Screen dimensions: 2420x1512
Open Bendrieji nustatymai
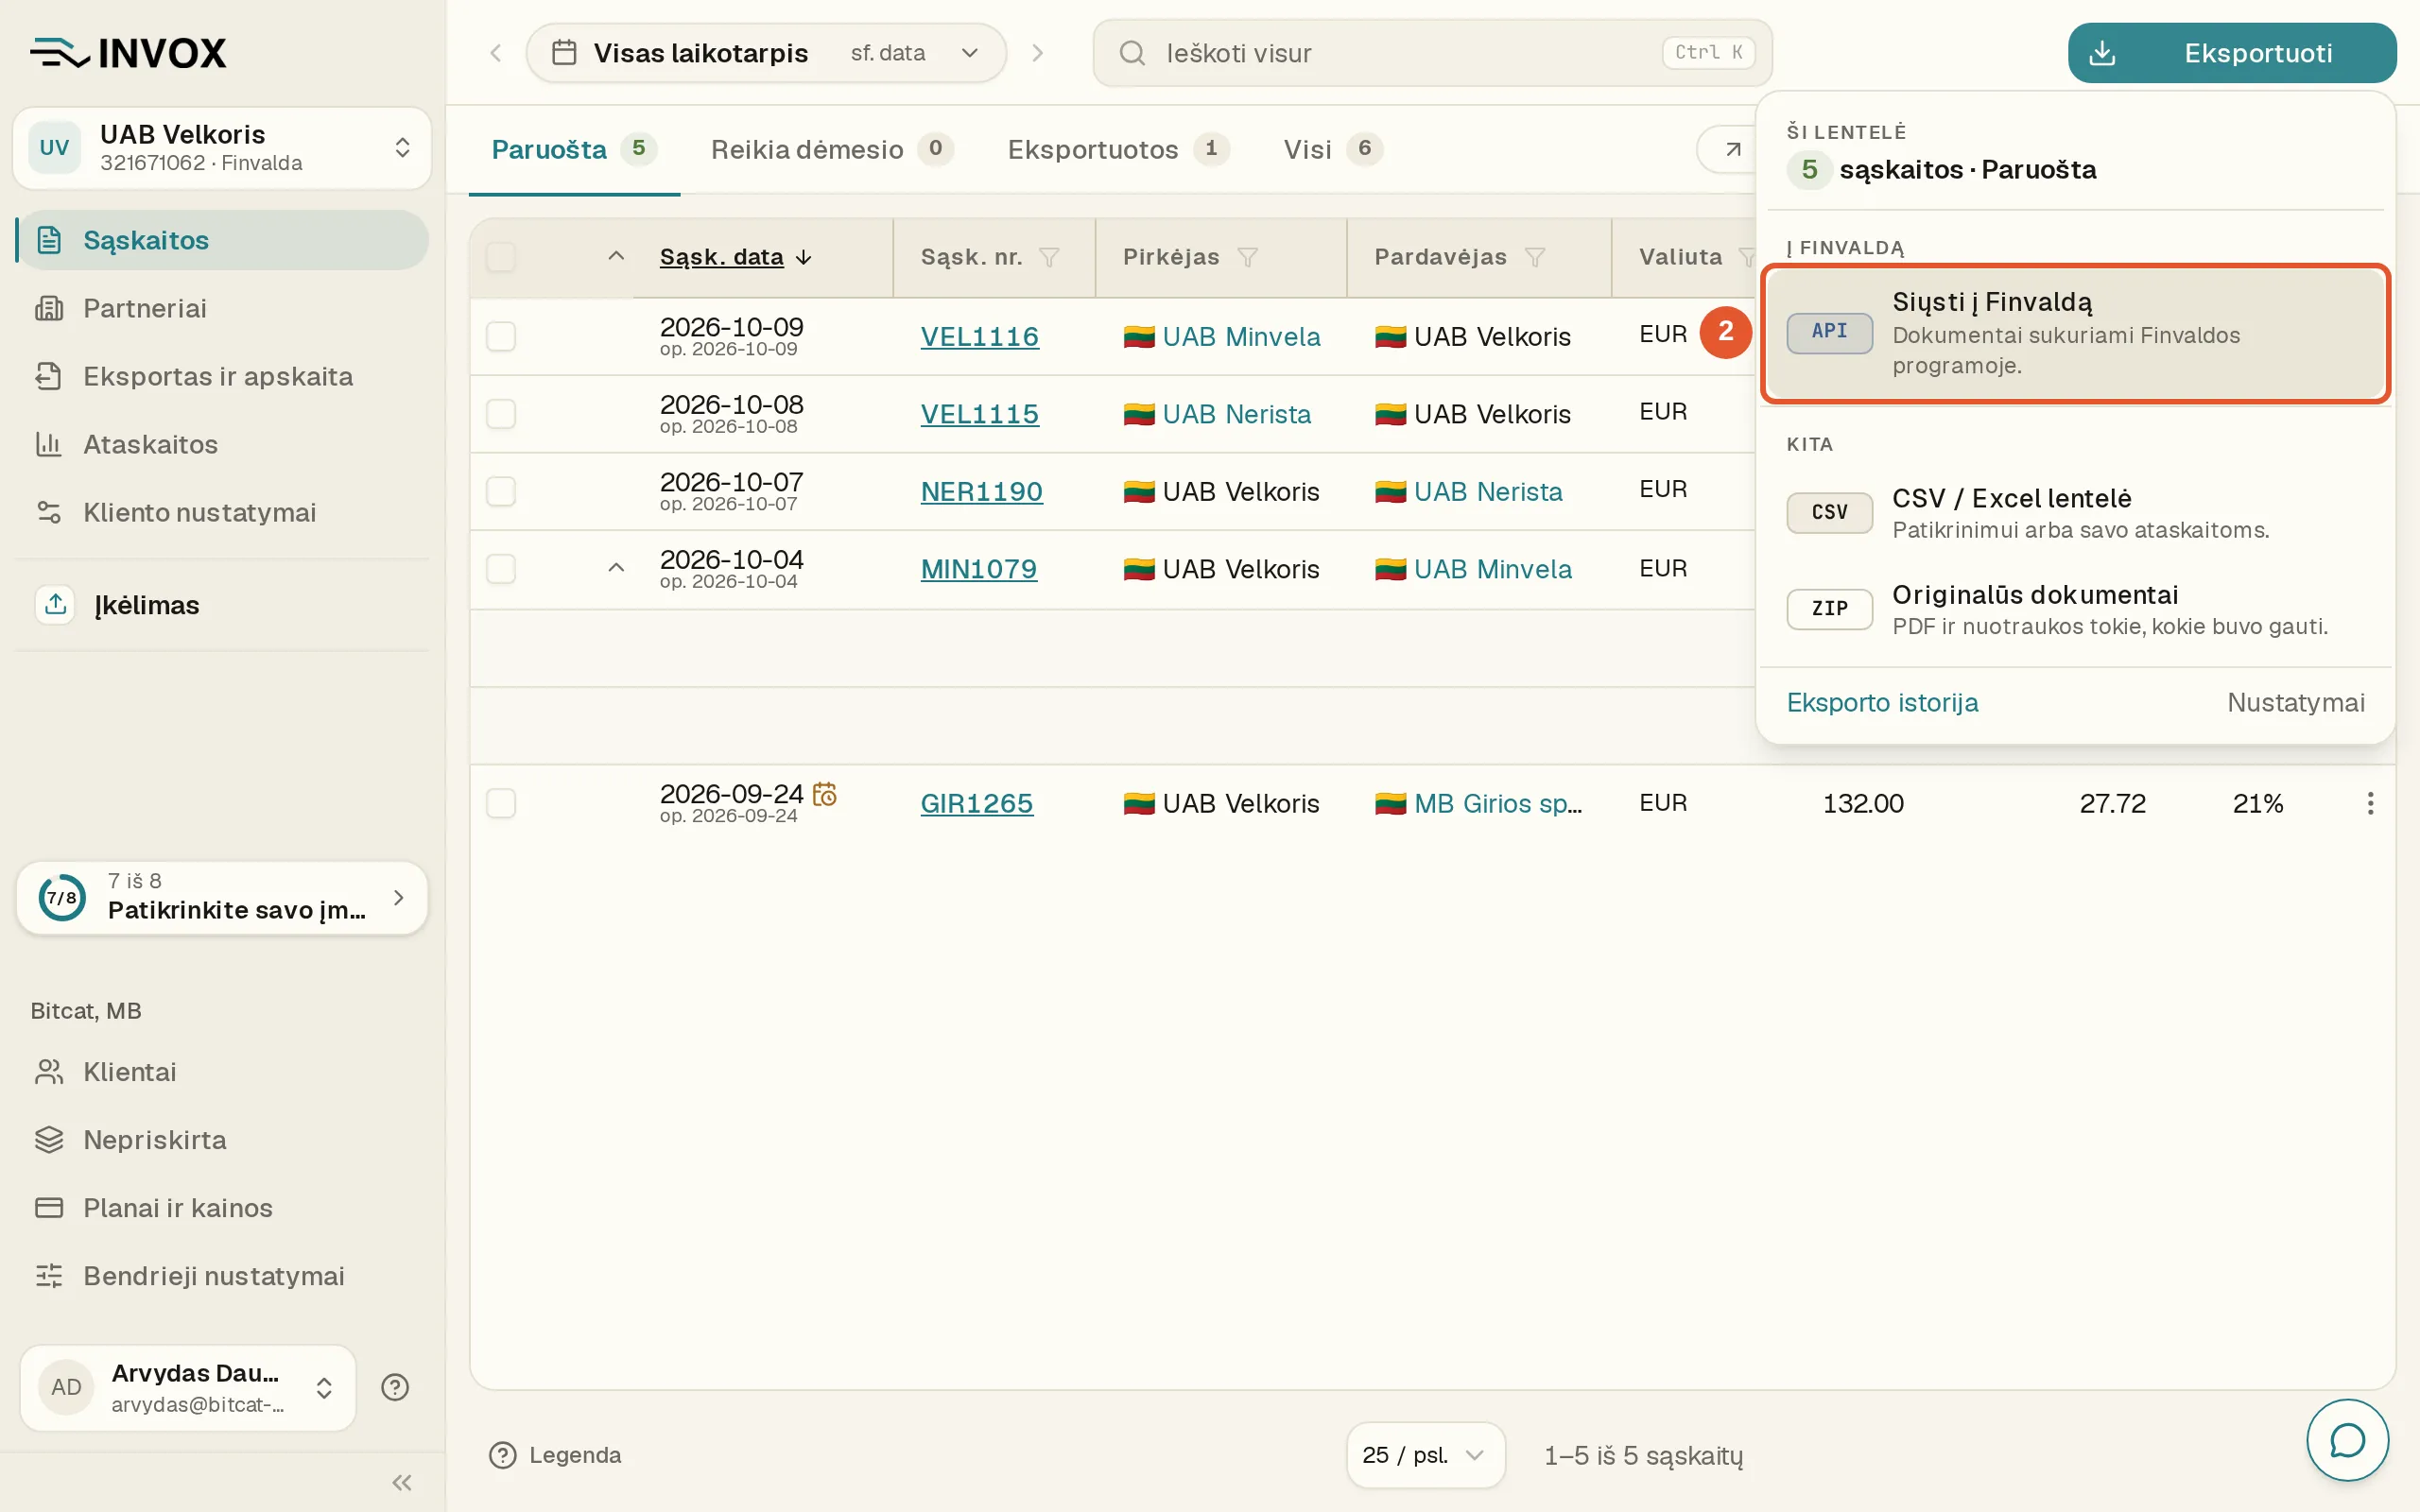tap(222, 1276)
